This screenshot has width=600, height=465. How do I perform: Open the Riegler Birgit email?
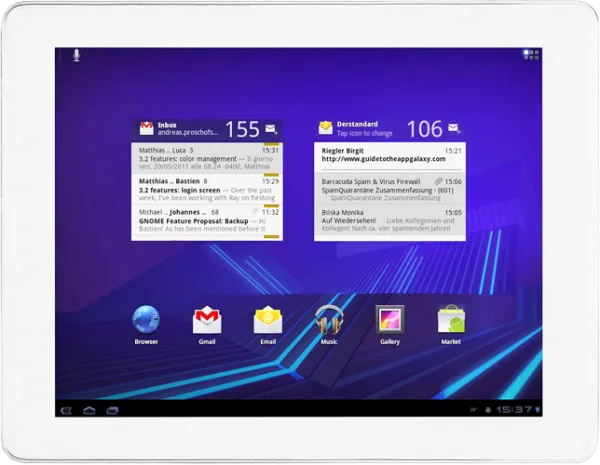pos(390,156)
